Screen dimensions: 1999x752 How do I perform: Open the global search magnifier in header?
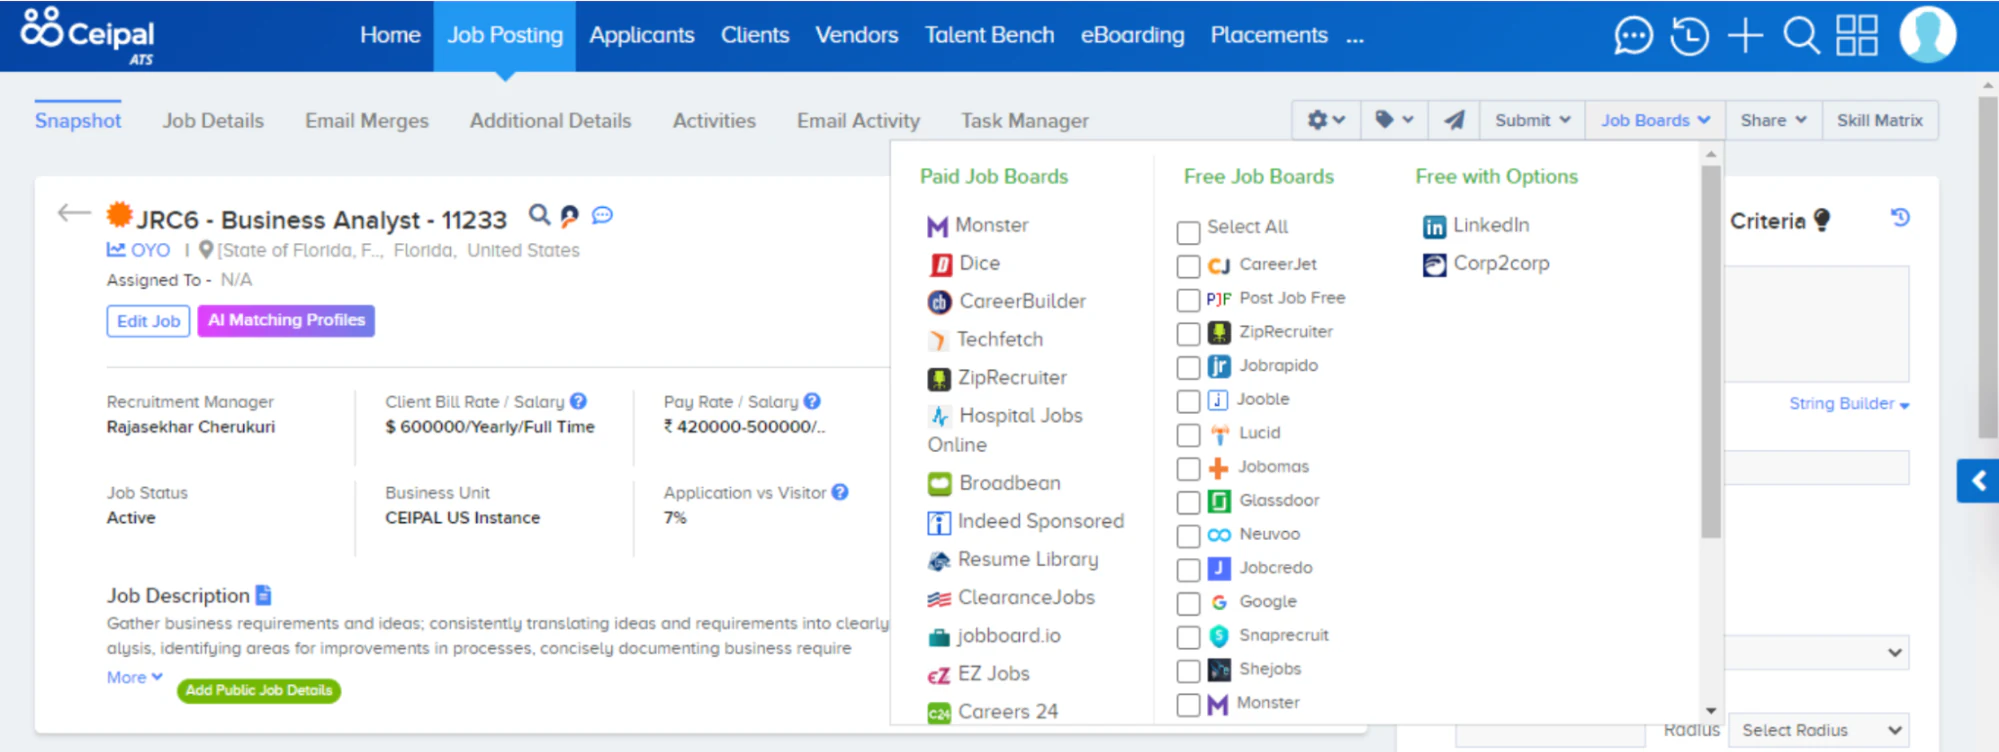point(1801,36)
